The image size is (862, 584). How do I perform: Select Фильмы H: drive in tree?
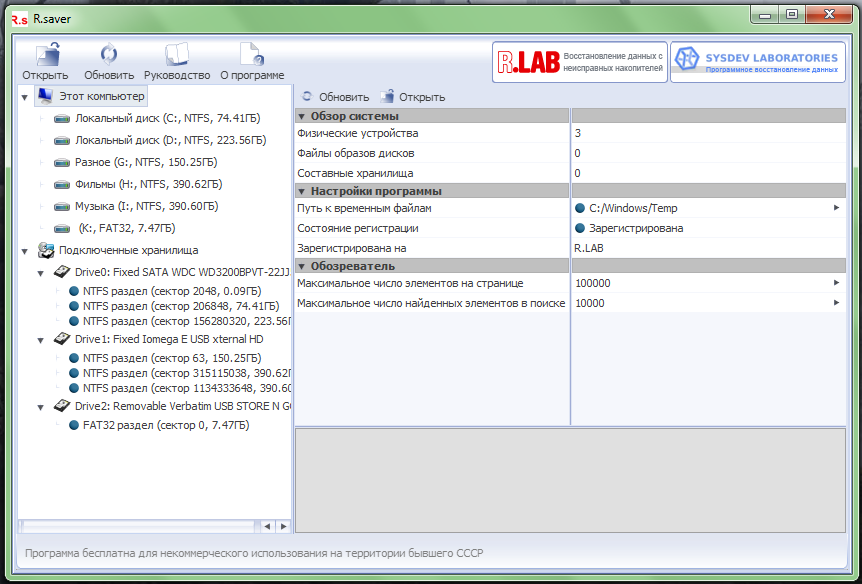coord(147,184)
